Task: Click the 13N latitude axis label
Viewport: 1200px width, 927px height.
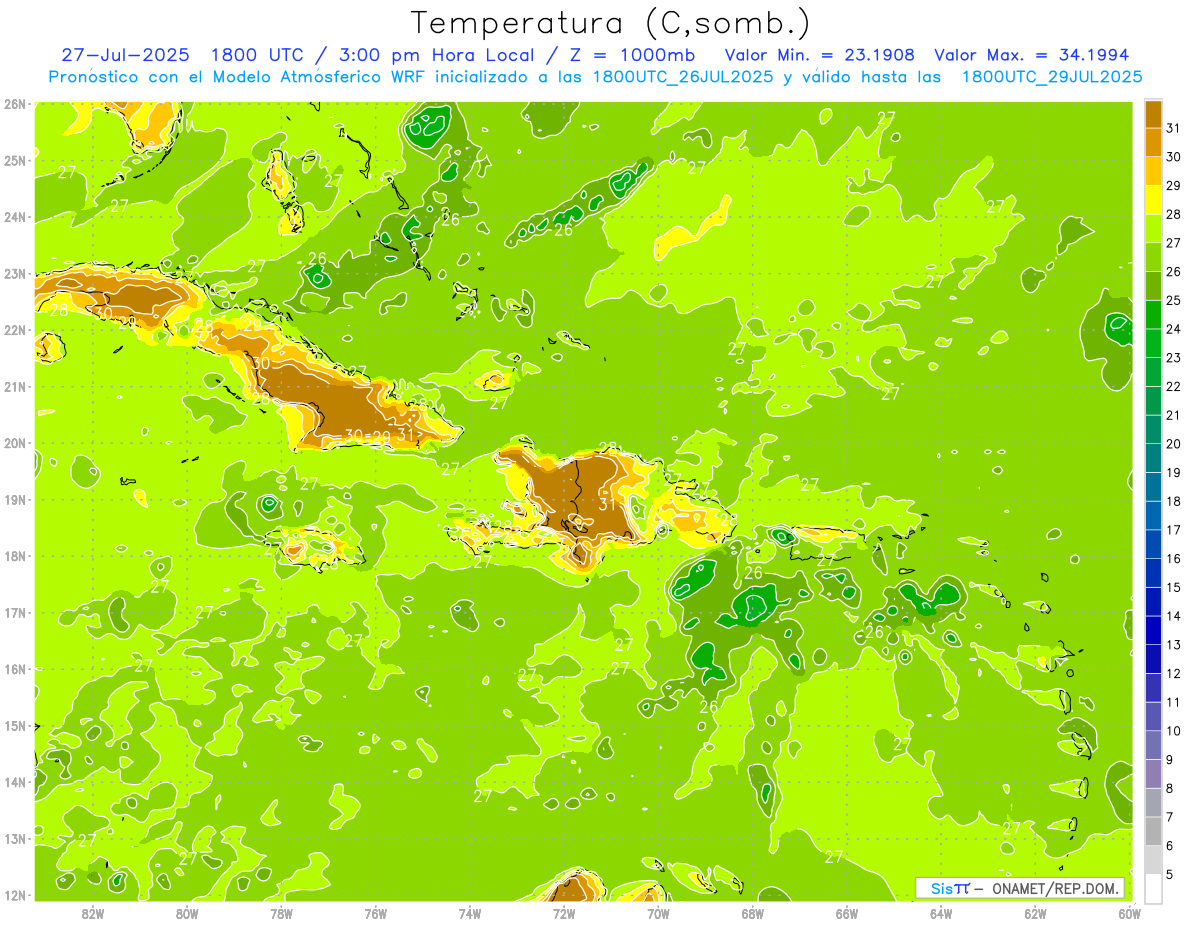Action: 15,839
